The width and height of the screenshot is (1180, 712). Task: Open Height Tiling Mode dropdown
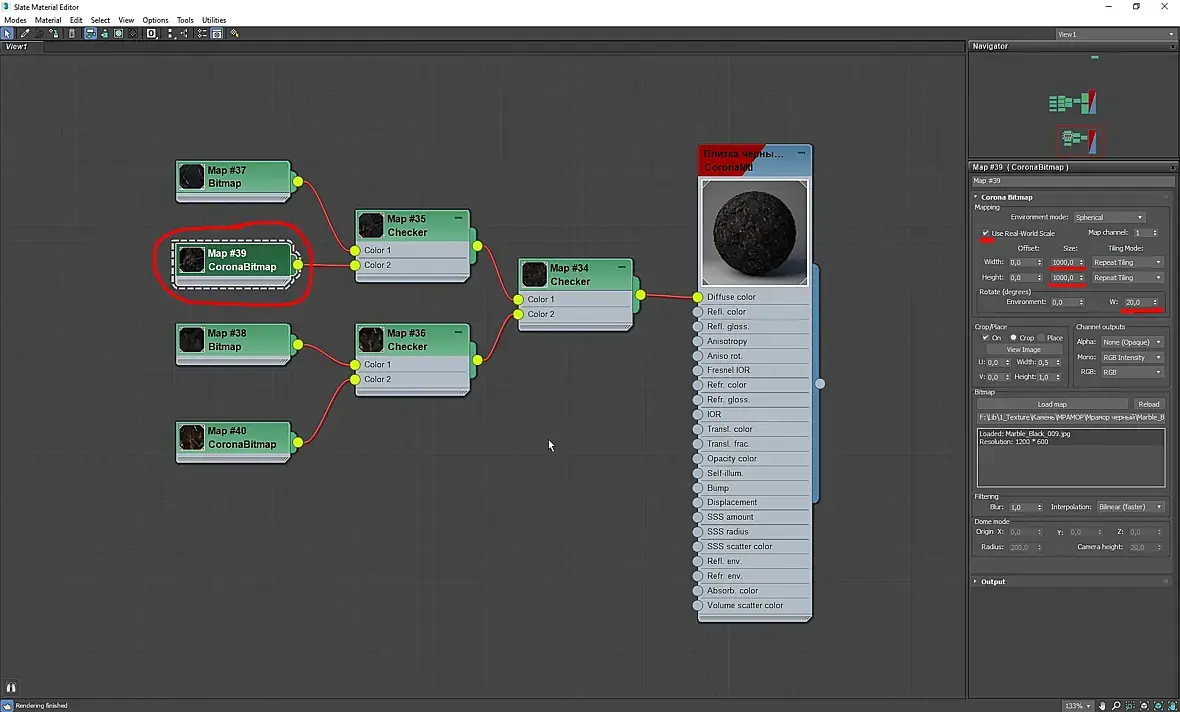tap(1127, 278)
